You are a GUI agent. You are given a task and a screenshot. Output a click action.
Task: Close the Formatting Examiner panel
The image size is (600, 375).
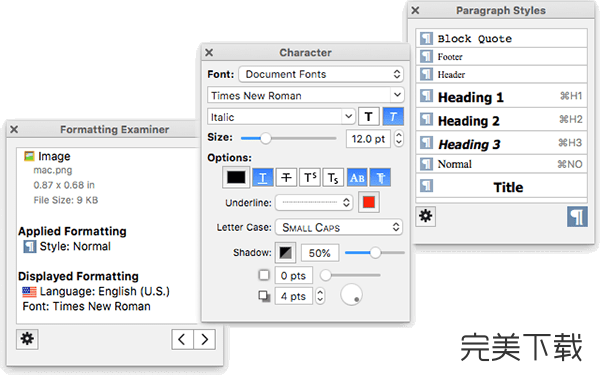pyautogui.click(x=14, y=129)
